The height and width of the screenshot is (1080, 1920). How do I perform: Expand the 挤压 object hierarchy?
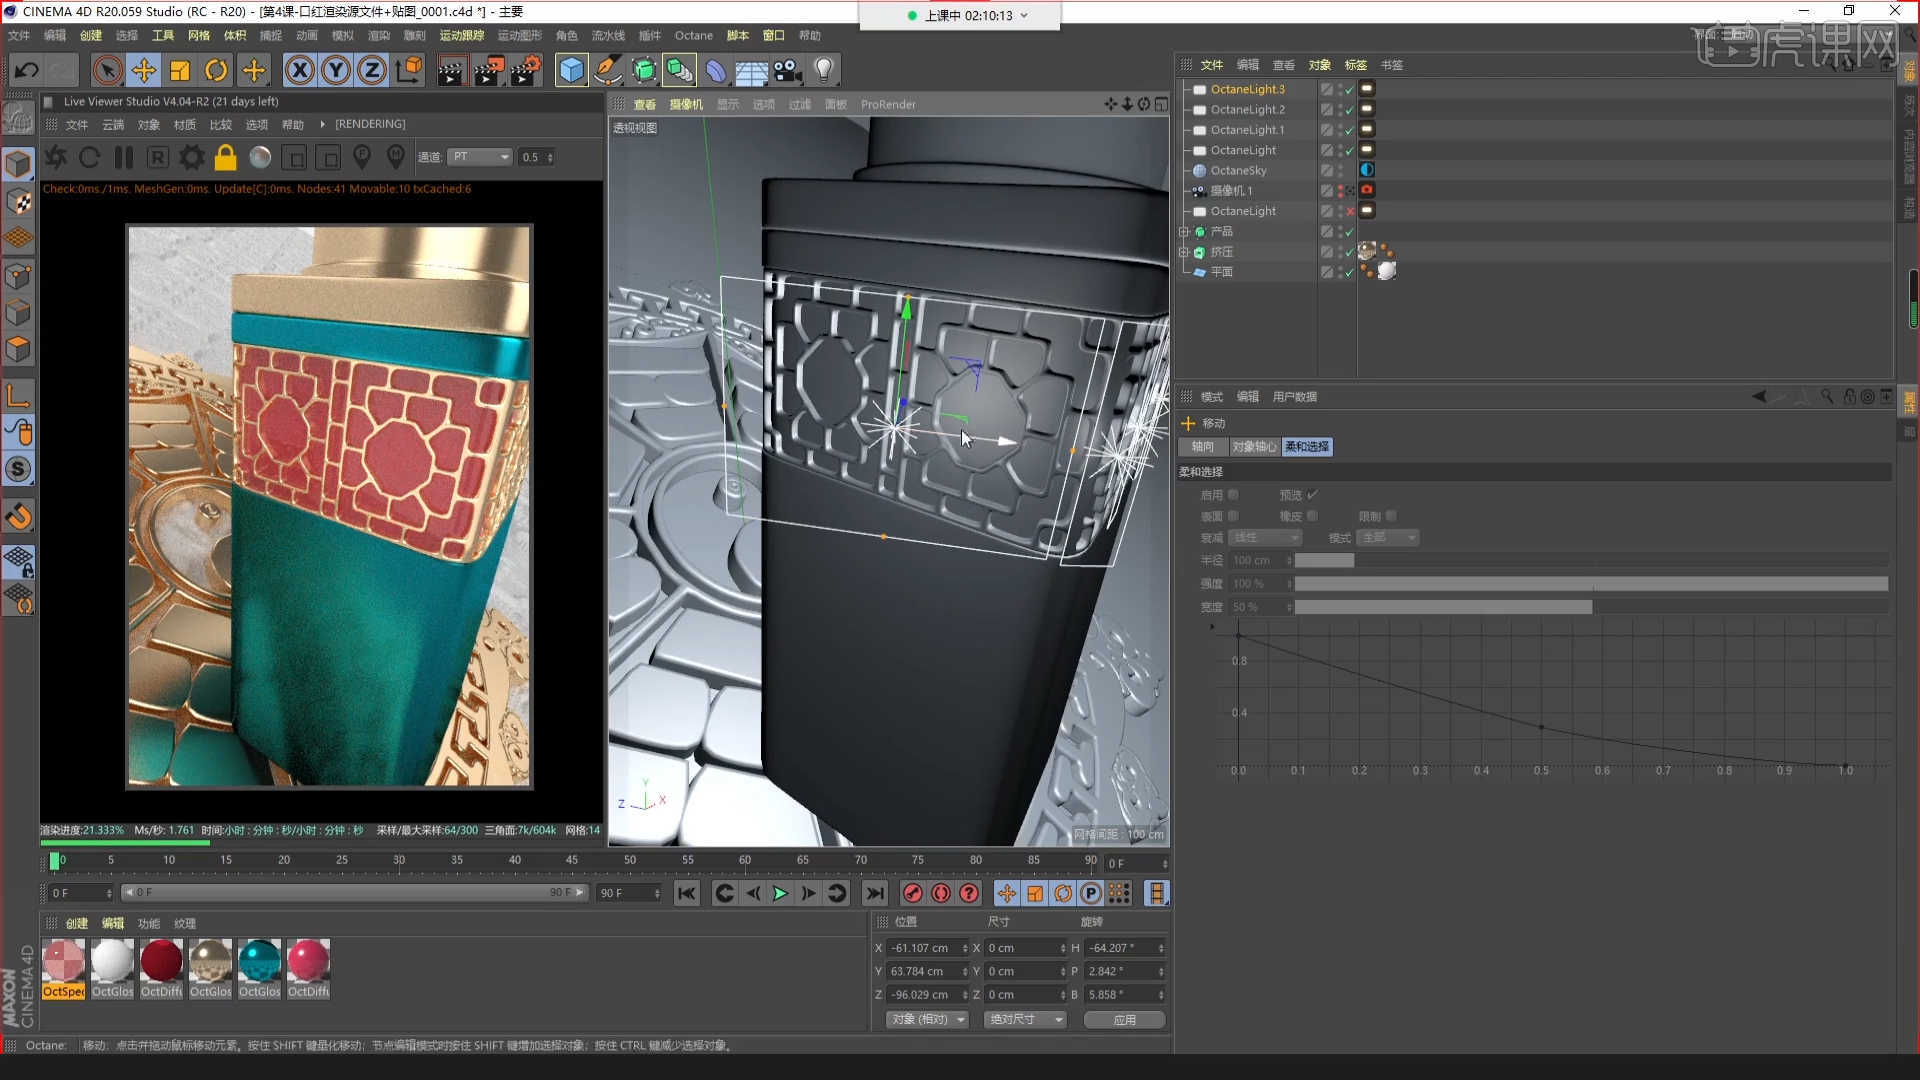[1184, 252]
